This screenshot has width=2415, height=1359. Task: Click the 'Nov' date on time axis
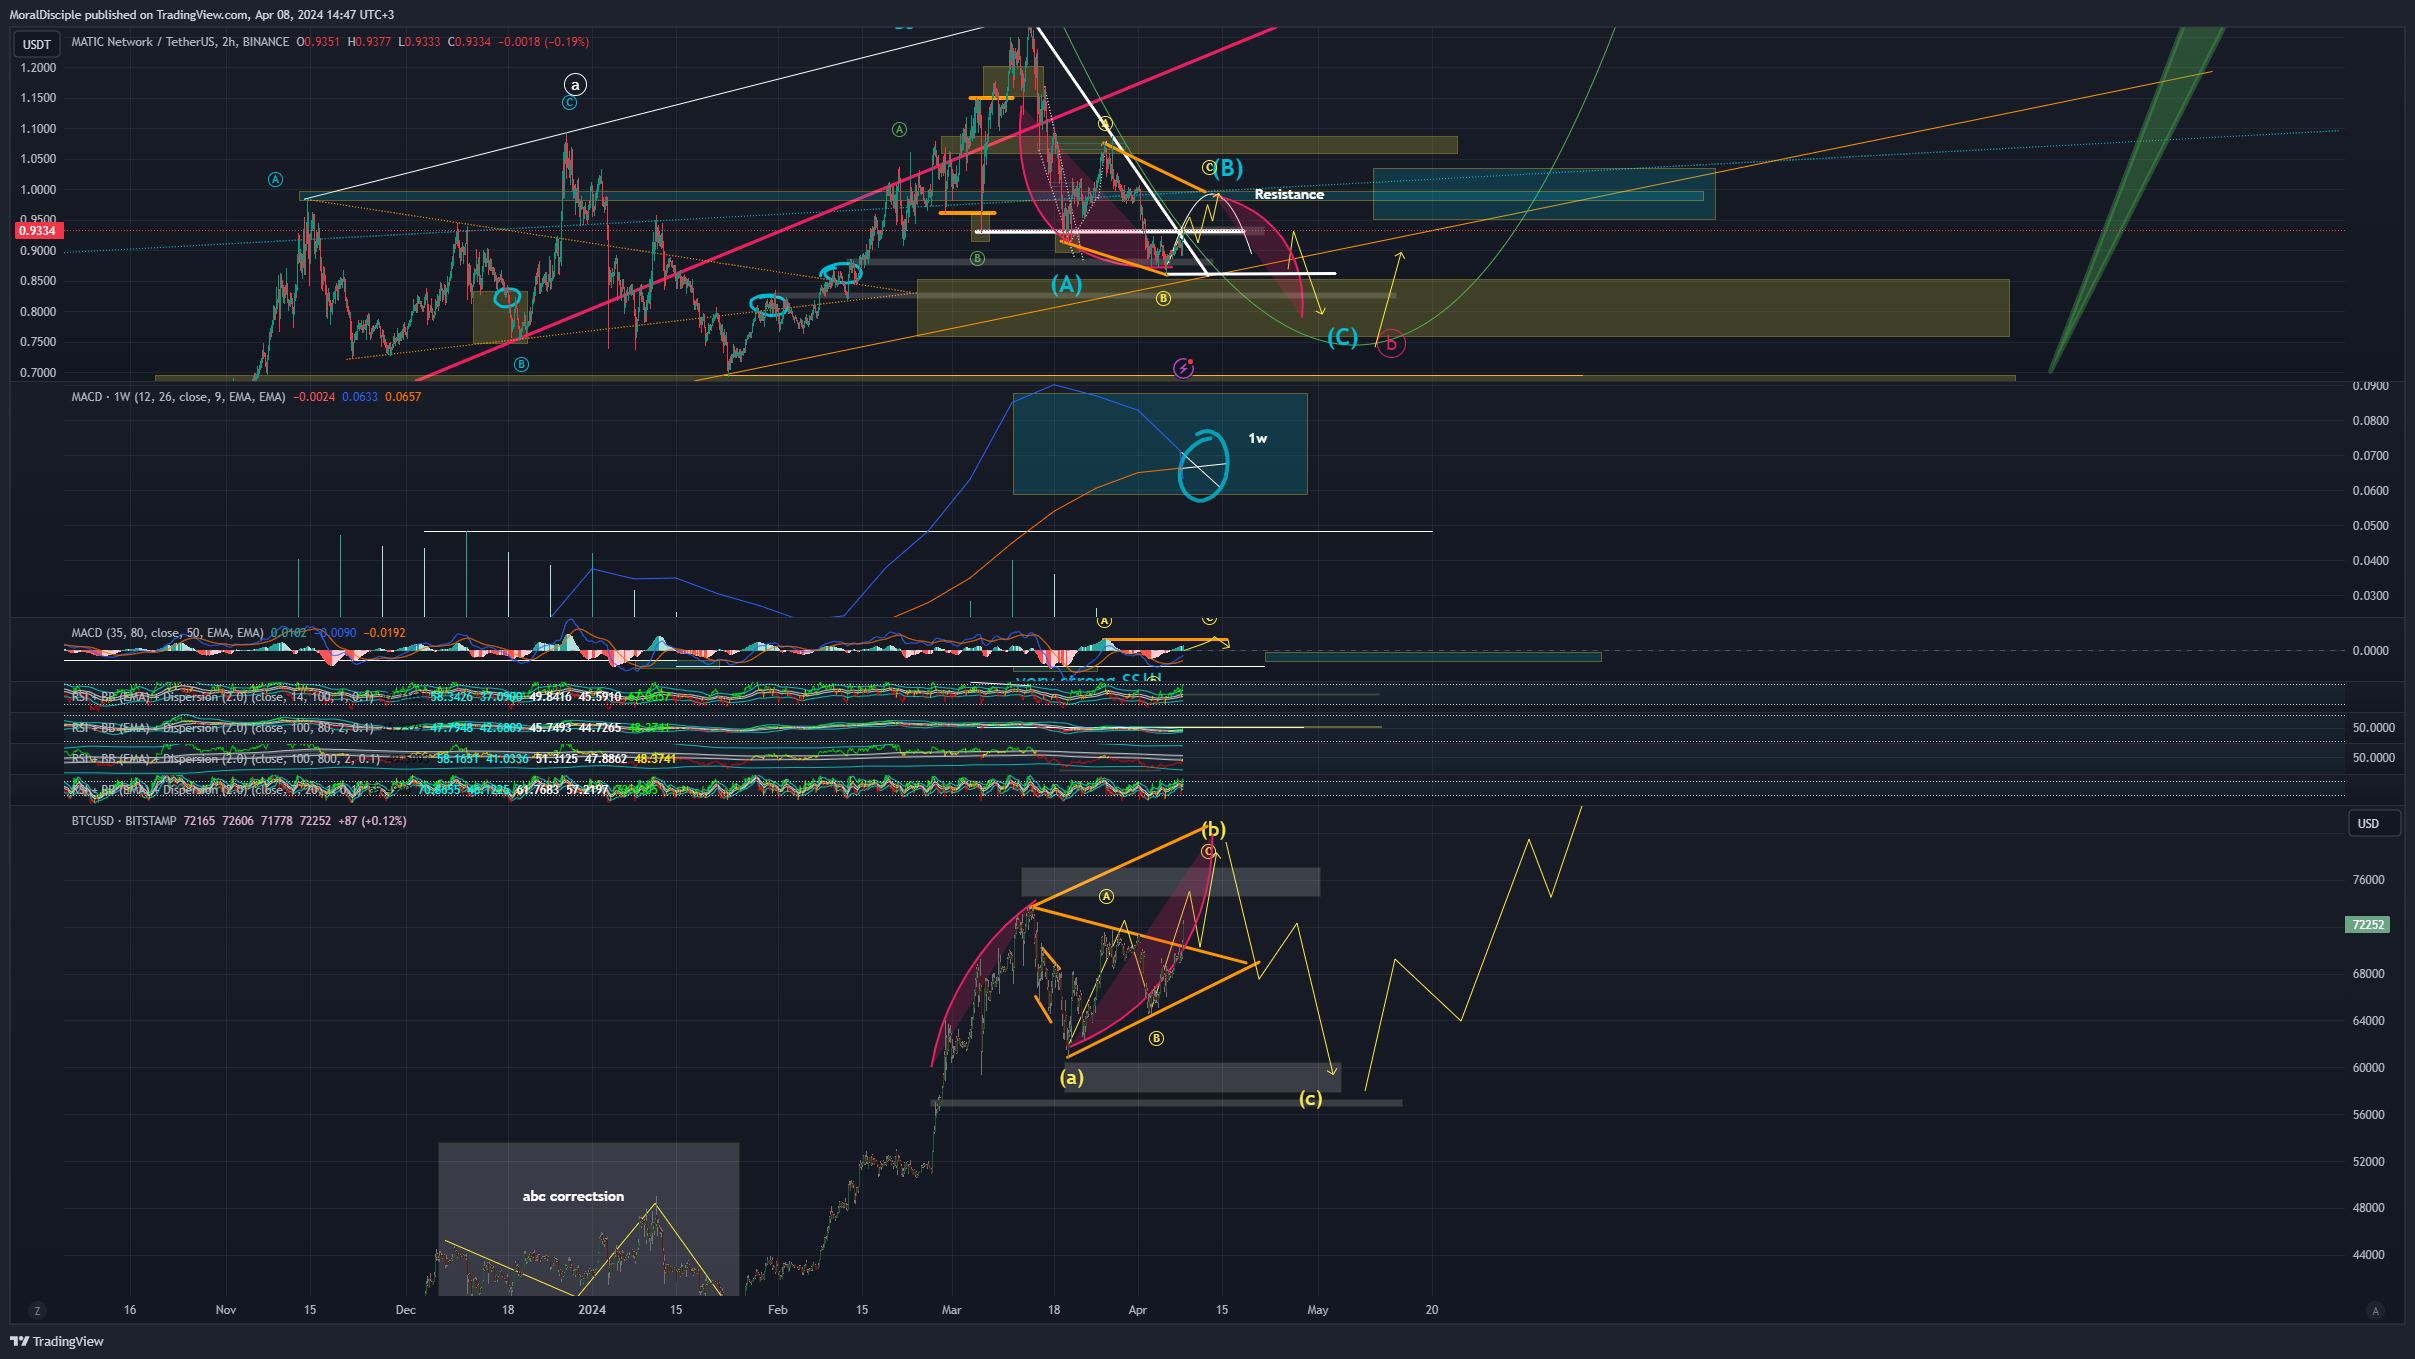[x=226, y=1310]
